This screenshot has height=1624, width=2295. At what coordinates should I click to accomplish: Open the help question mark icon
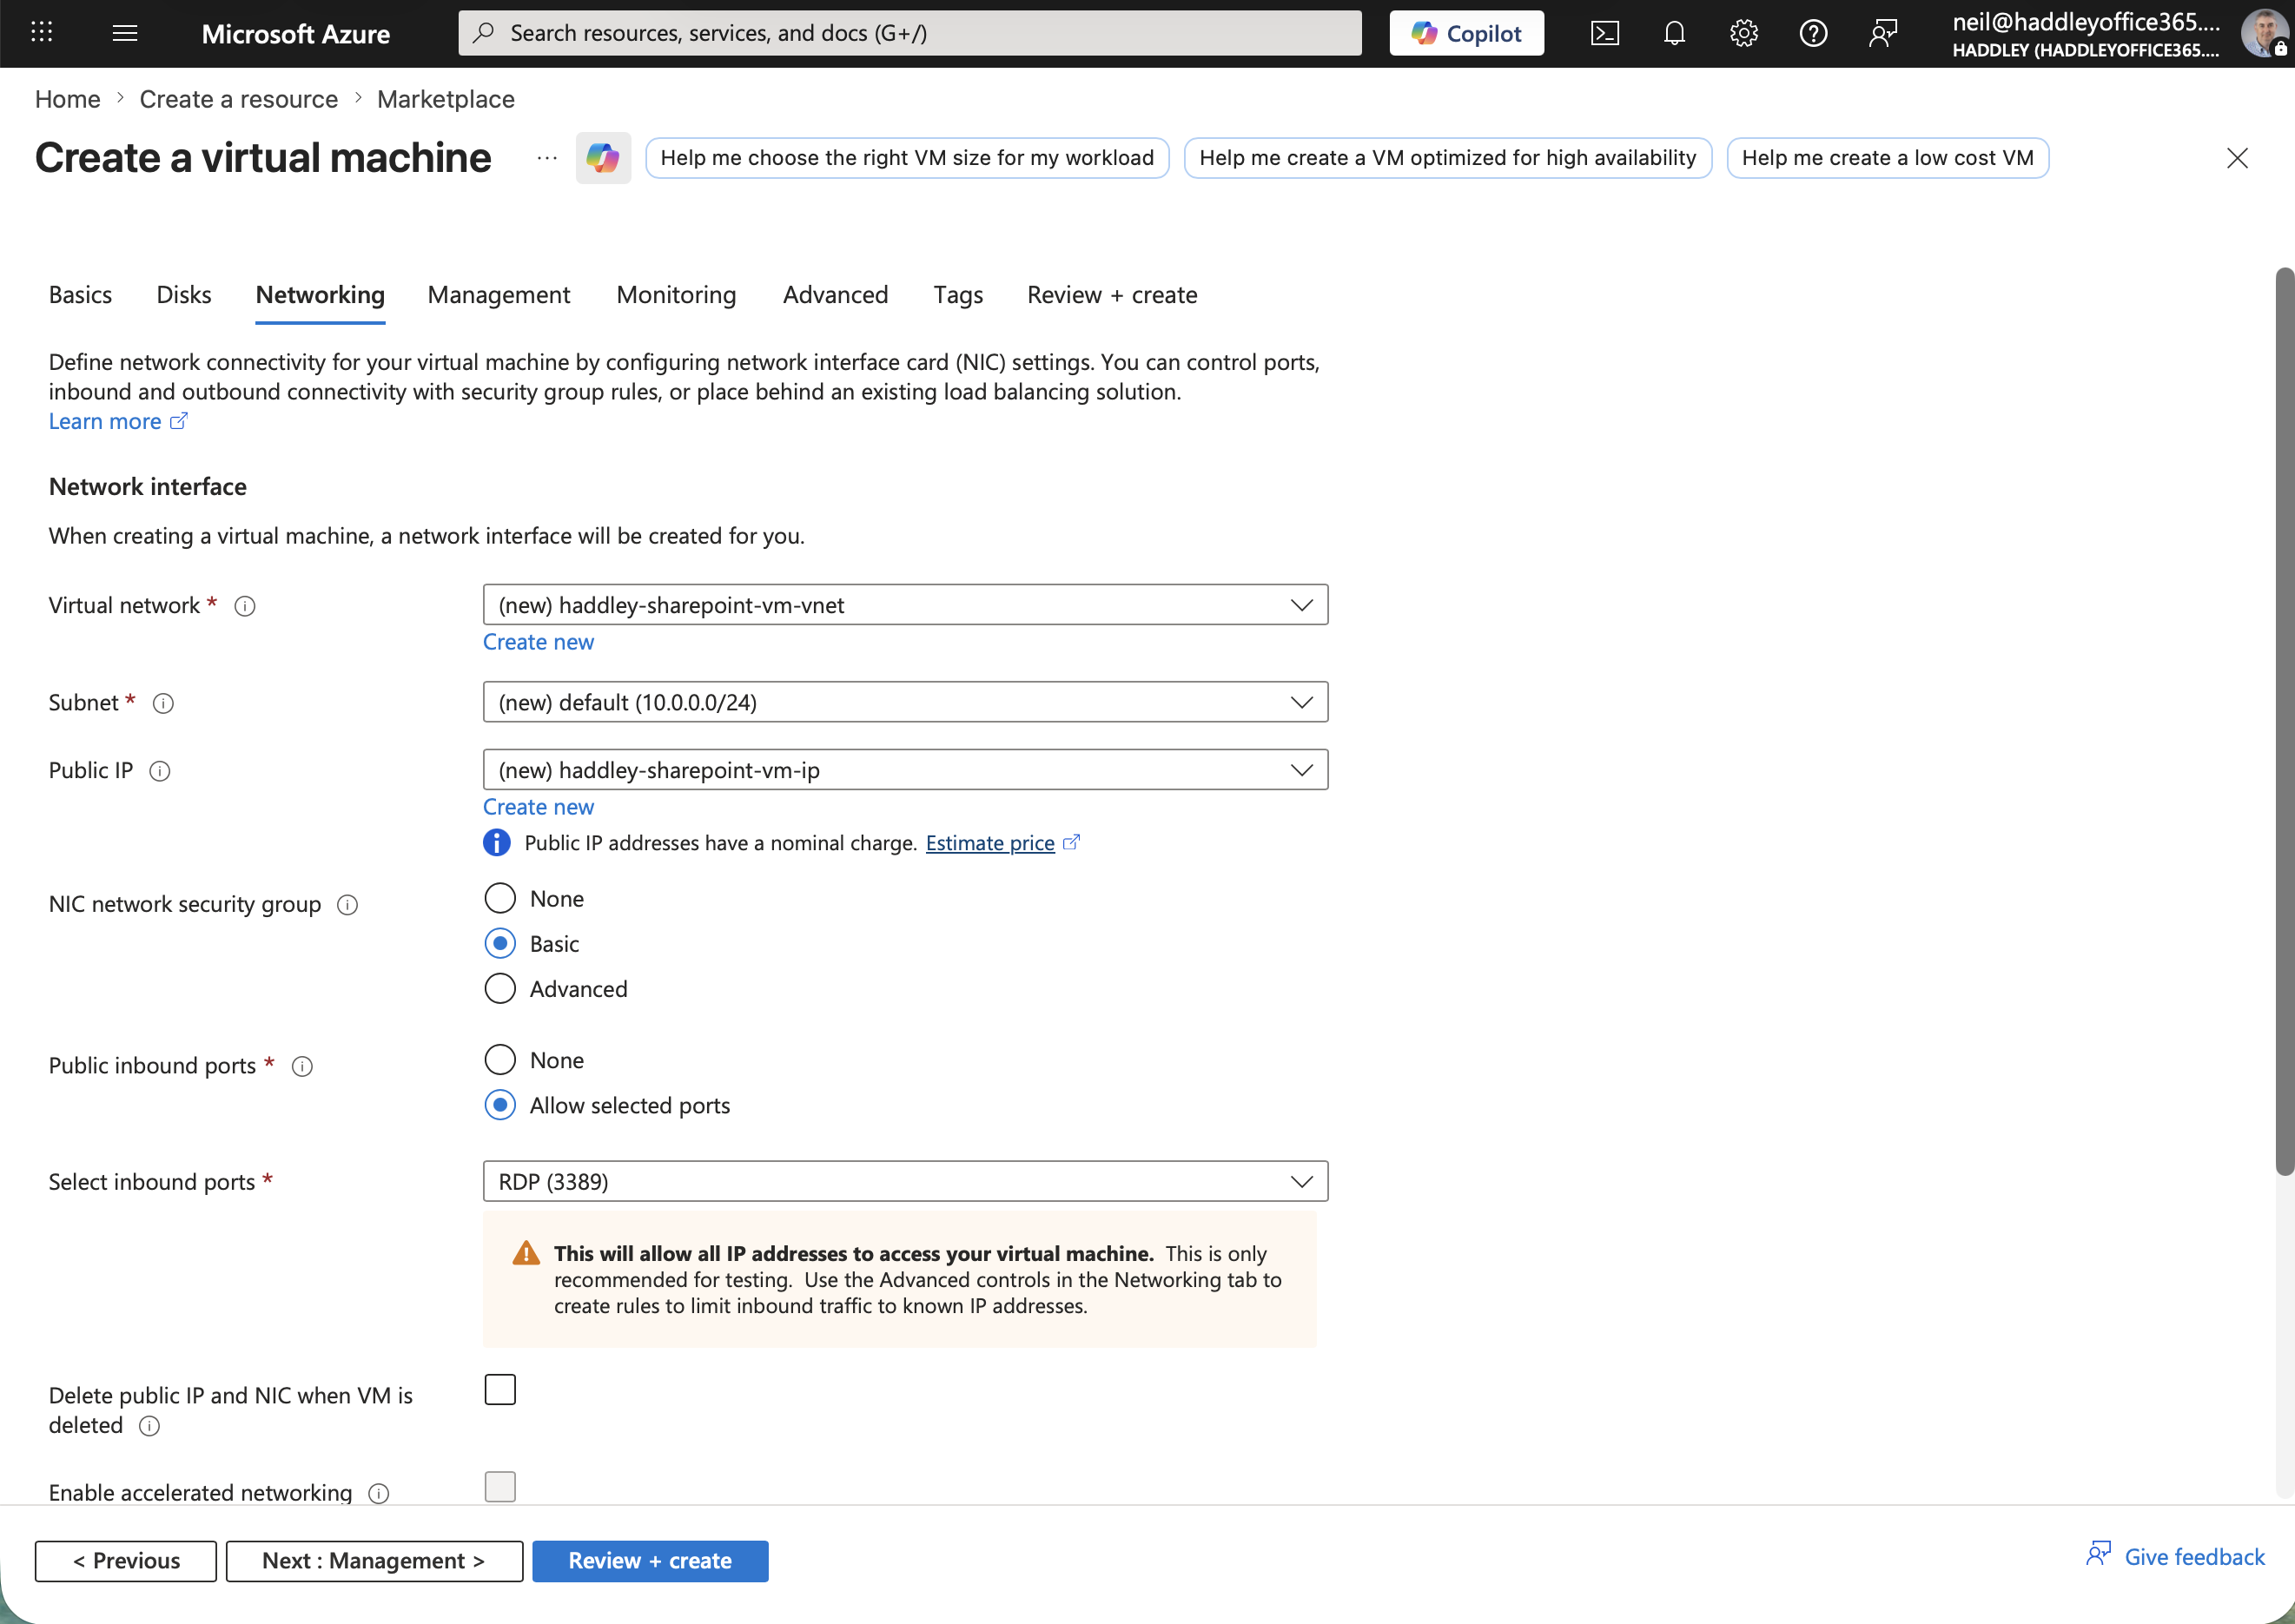[1813, 33]
